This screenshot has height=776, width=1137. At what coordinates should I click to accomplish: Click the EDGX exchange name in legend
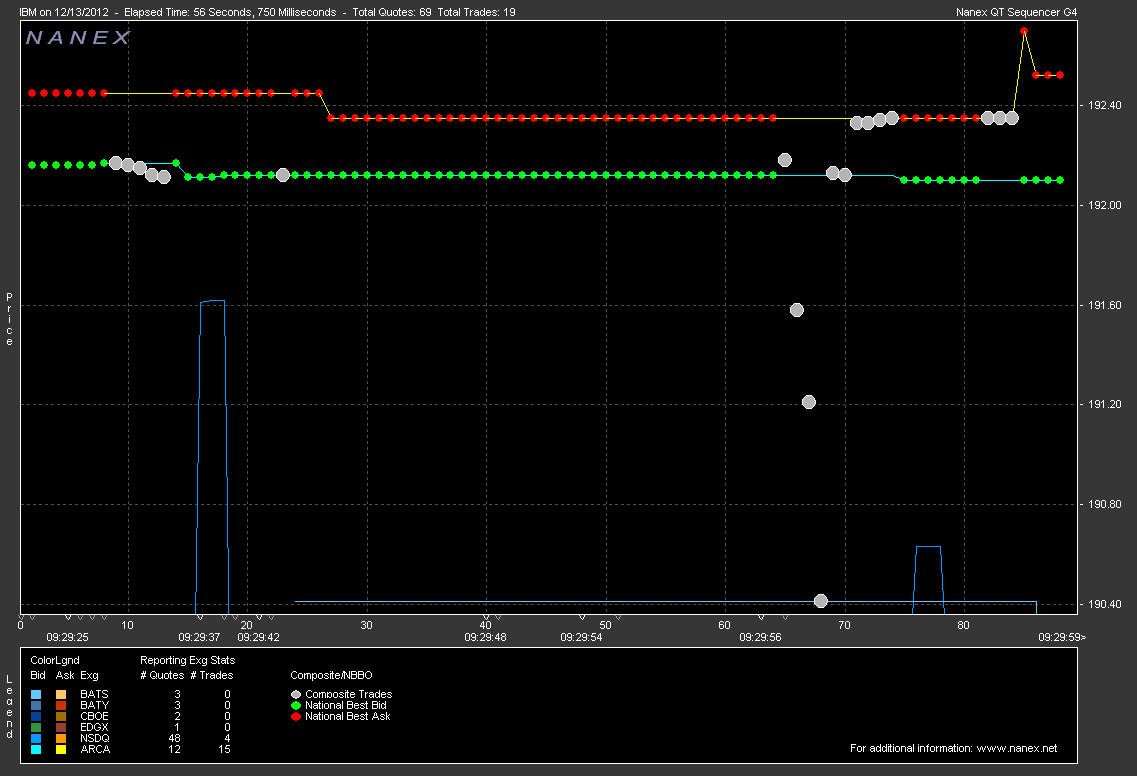click(94, 727)
